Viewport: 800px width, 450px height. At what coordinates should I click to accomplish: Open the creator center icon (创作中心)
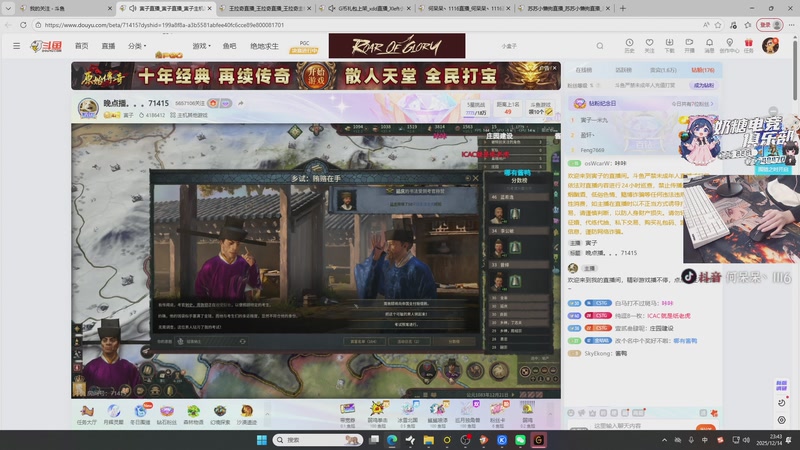[x=730, y=45]
